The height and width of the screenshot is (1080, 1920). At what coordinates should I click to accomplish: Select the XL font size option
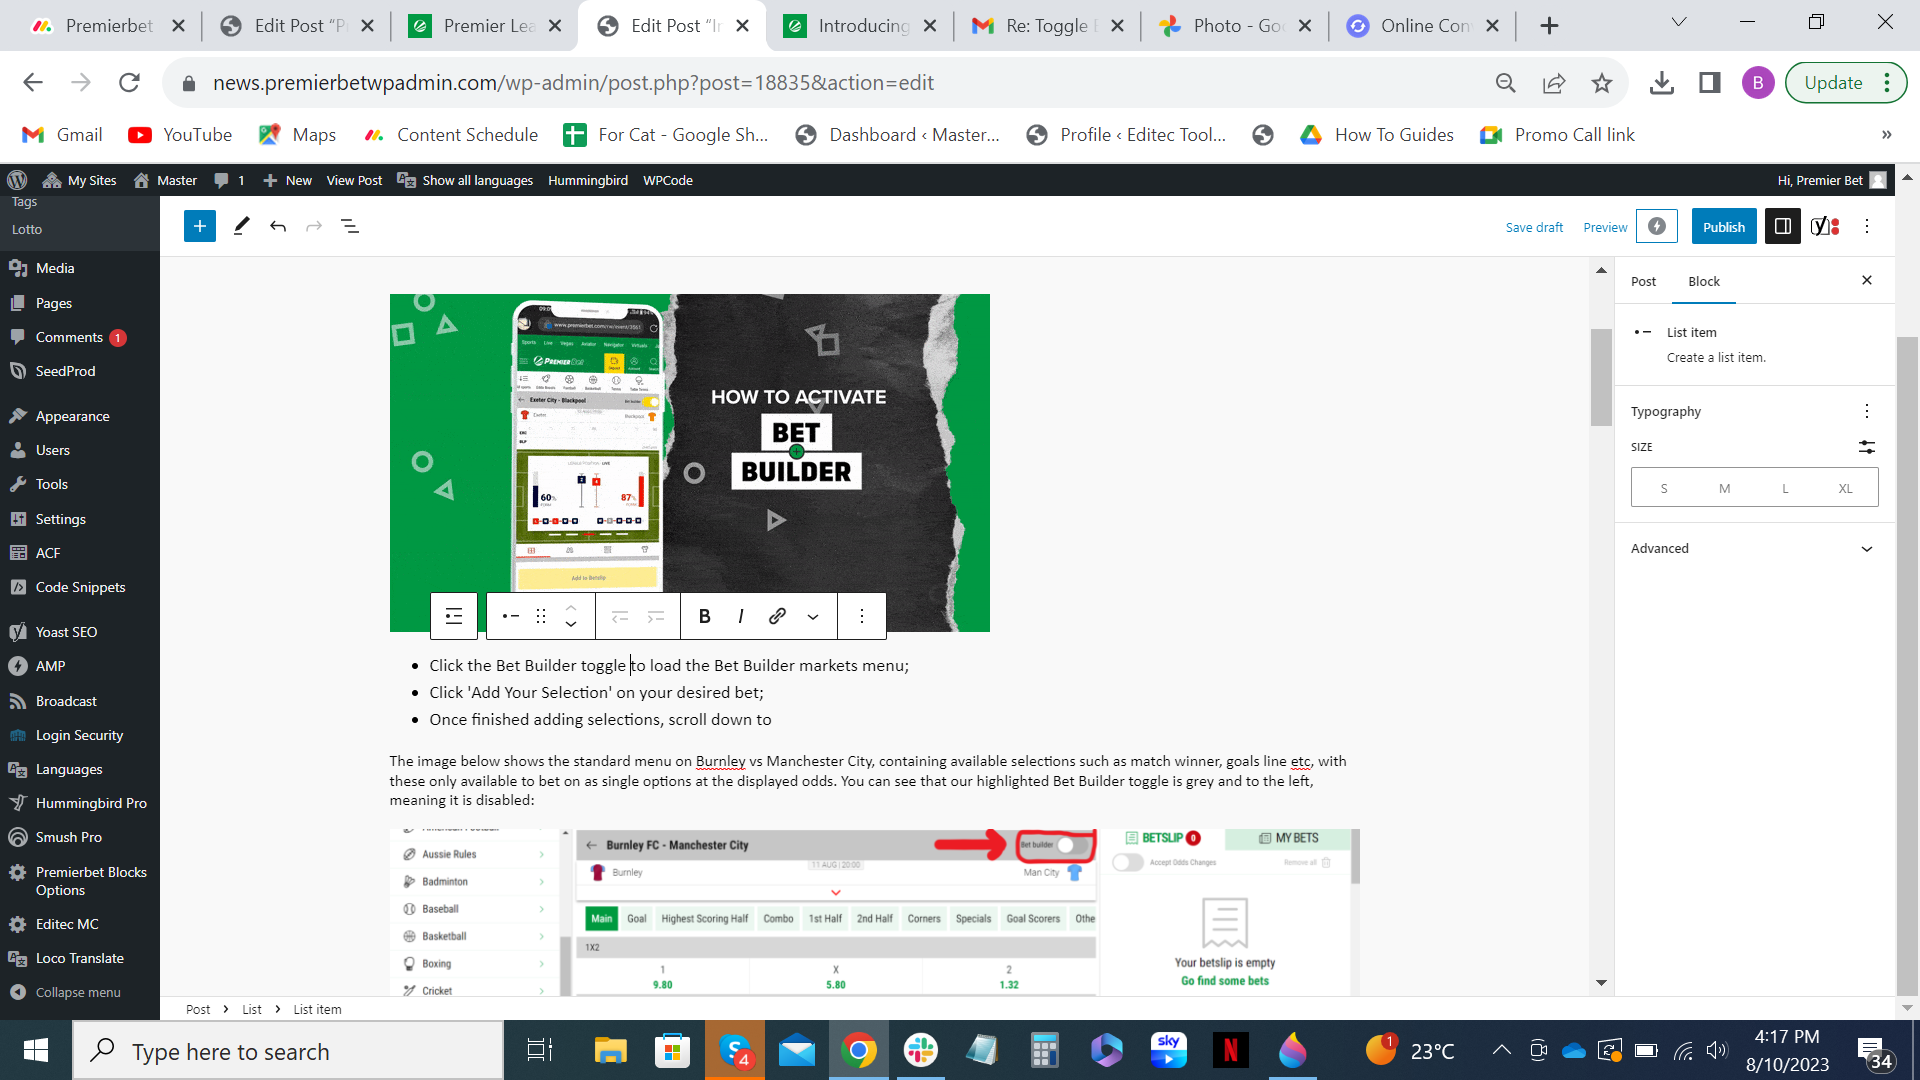coord(1845,488)
